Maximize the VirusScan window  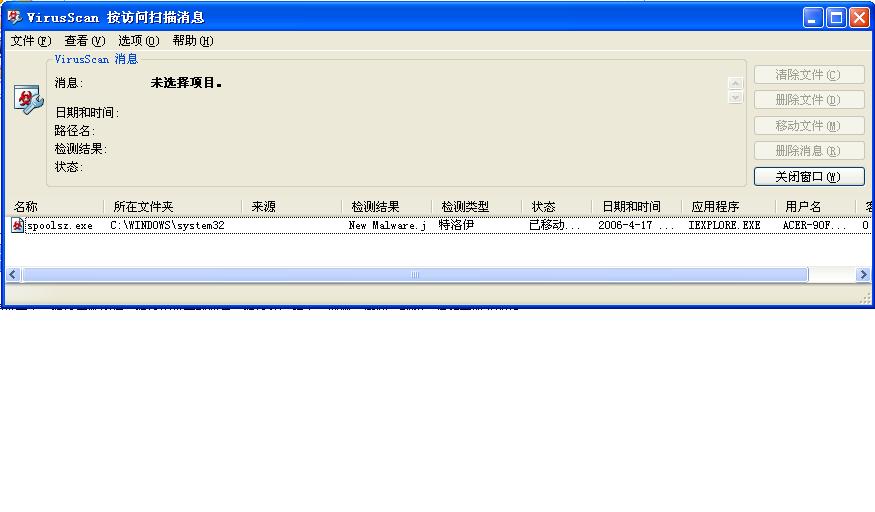tap(836, 18)
